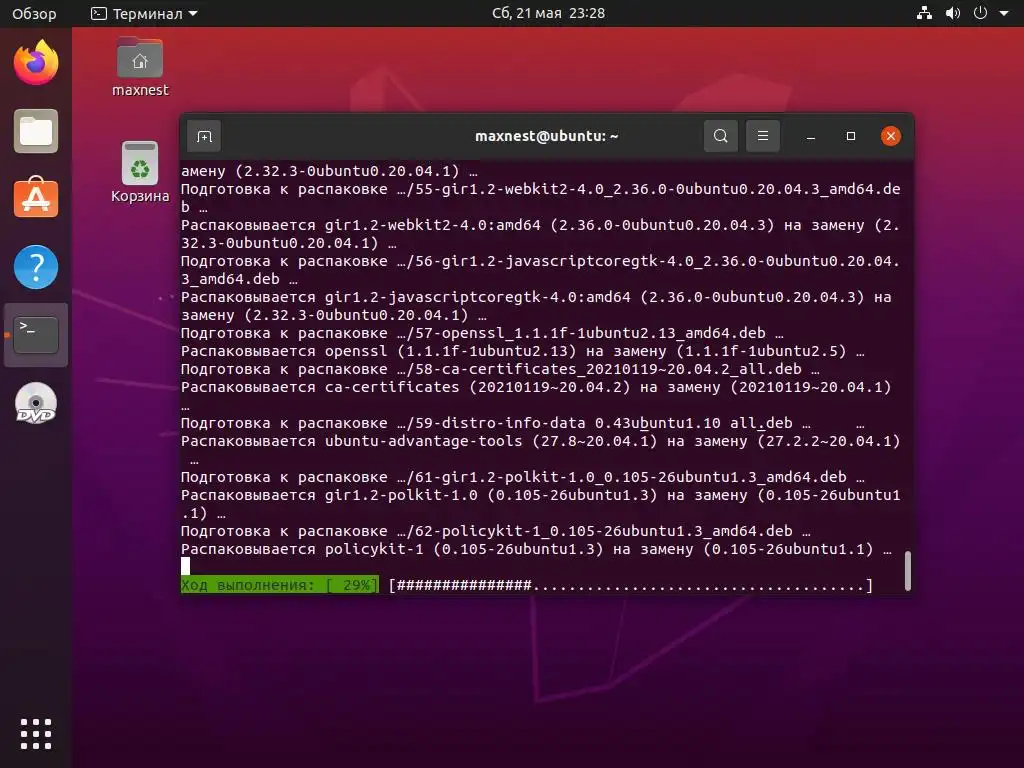Open the Корзина trash icon

coord(140,172)
